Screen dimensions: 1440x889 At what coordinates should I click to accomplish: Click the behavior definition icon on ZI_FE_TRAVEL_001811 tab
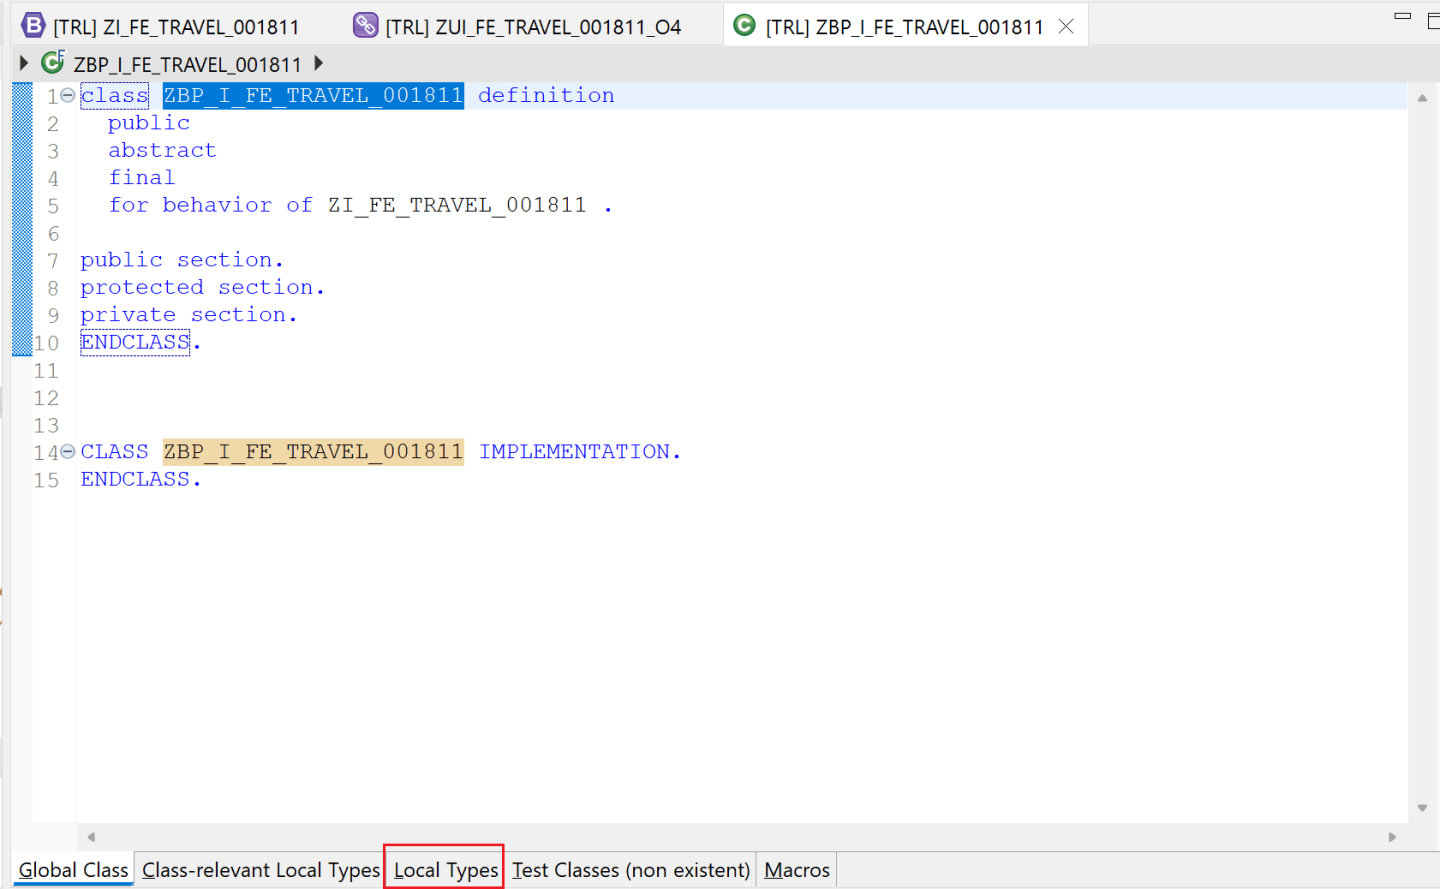coord(33,25)
